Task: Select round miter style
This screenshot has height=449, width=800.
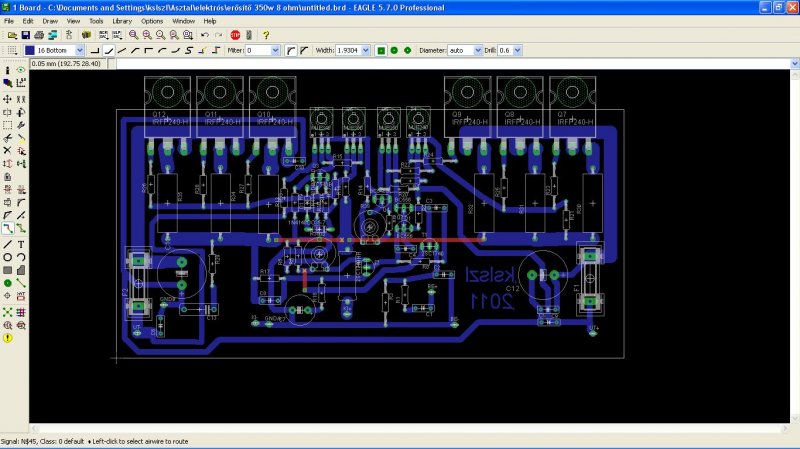Action: click(291, 50)
